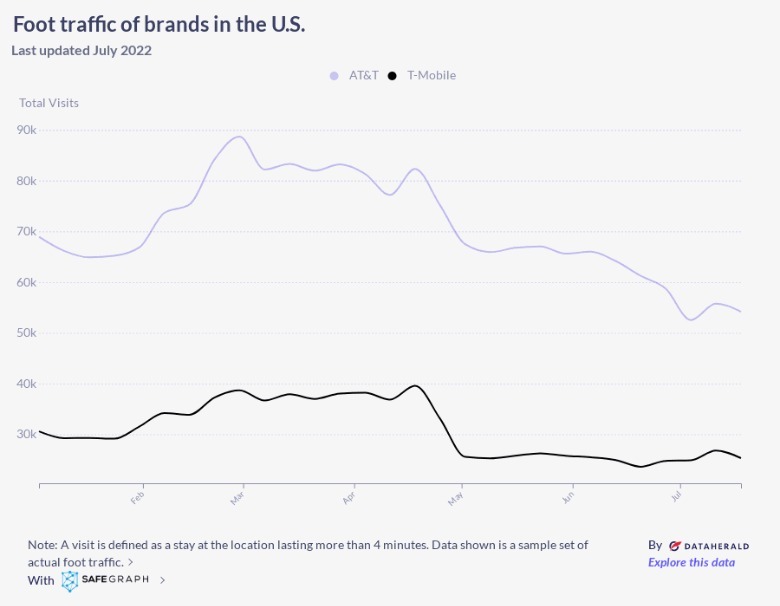Click the black T-Mobile legend dot
This screenshot has width=780, height=606.
click(393, 75)
